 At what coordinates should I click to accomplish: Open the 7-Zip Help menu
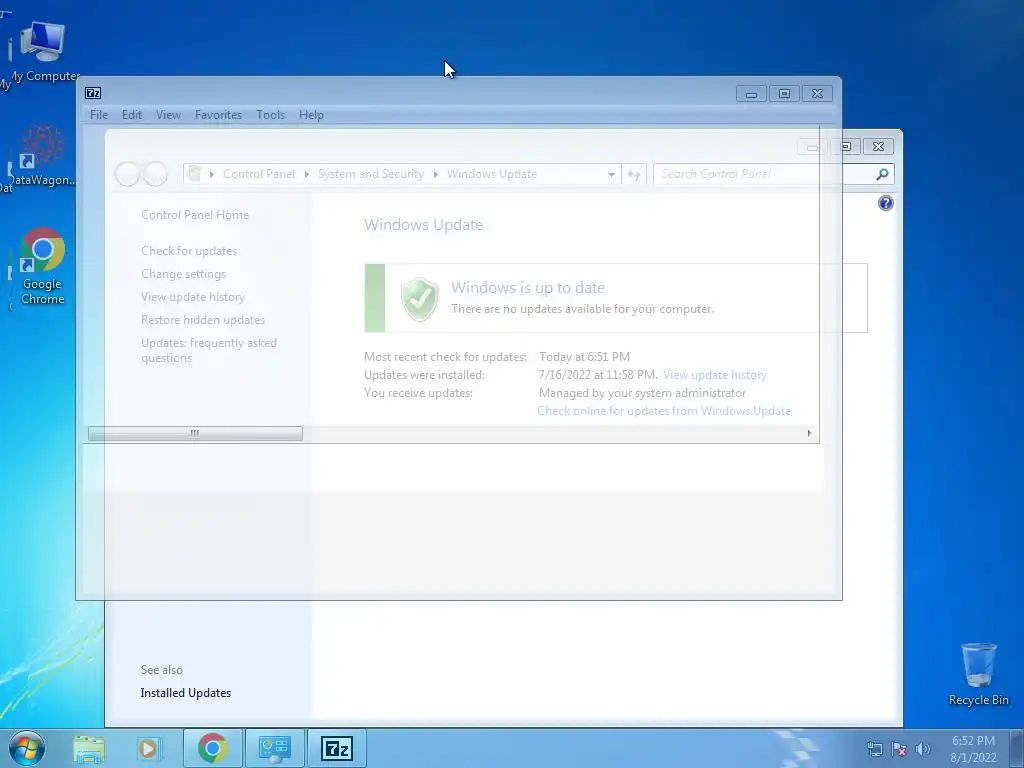[311, 115]
